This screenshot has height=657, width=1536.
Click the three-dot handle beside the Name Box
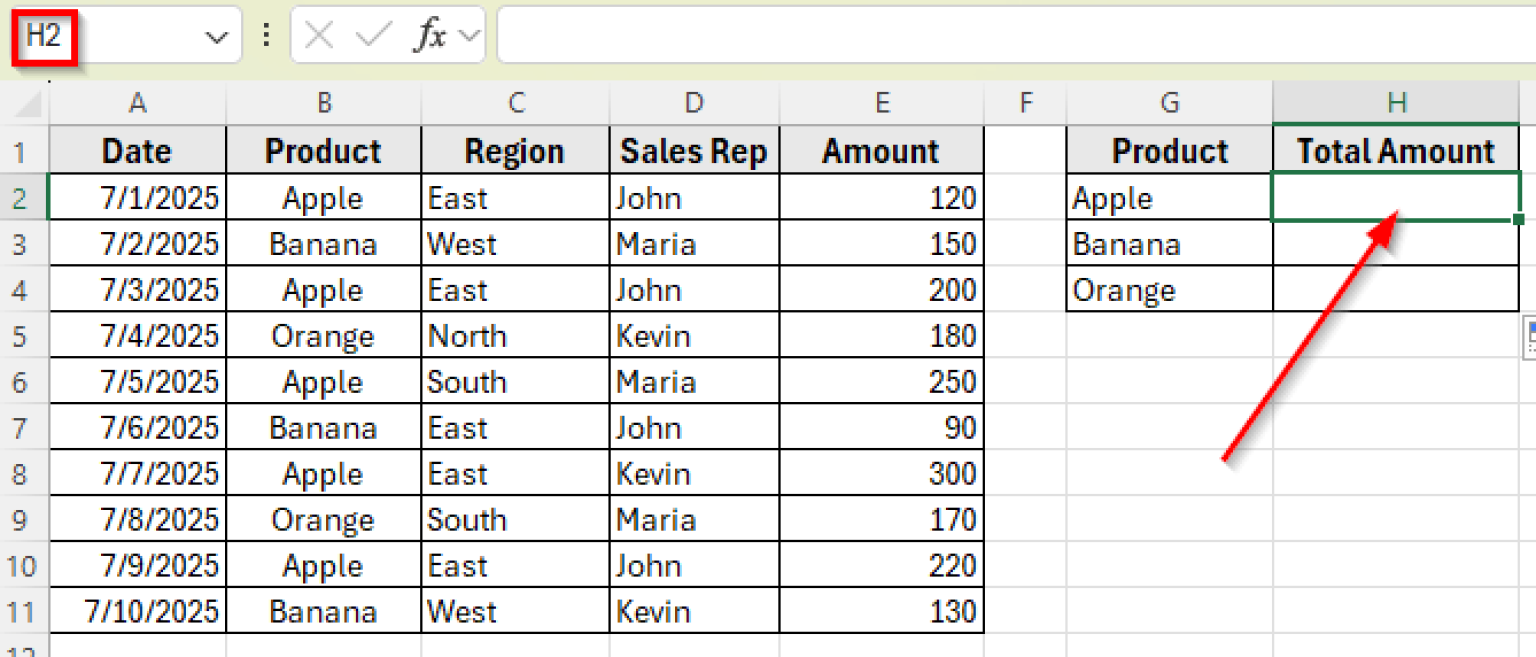coord(265,35)
